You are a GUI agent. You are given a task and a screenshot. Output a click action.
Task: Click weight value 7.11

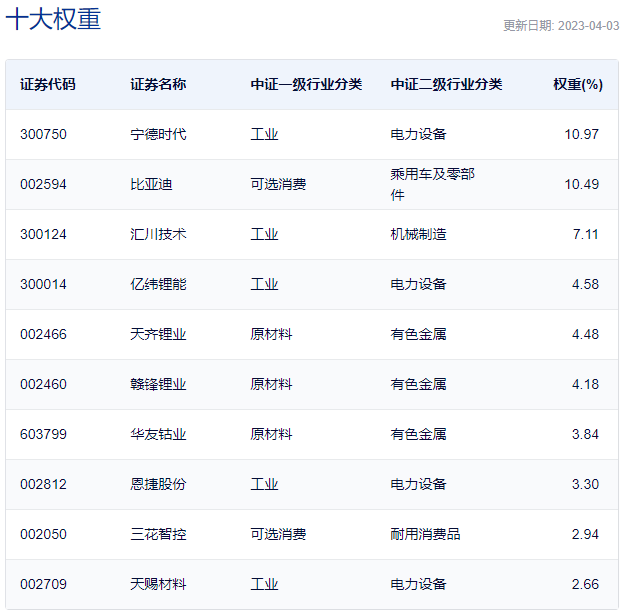(586, 234)
